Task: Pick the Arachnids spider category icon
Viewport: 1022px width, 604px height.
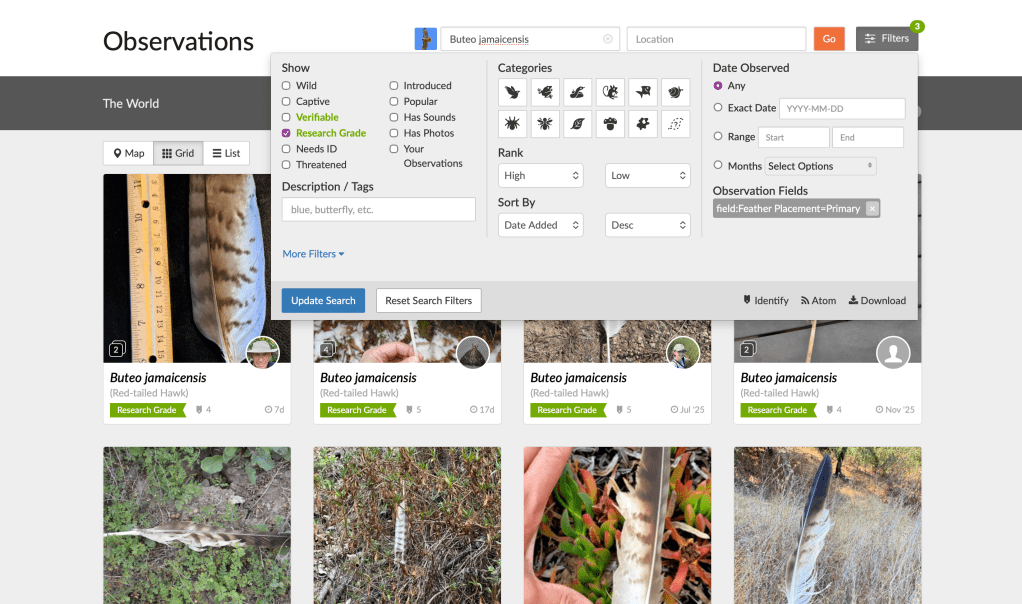Action: [x=513, y=125]
